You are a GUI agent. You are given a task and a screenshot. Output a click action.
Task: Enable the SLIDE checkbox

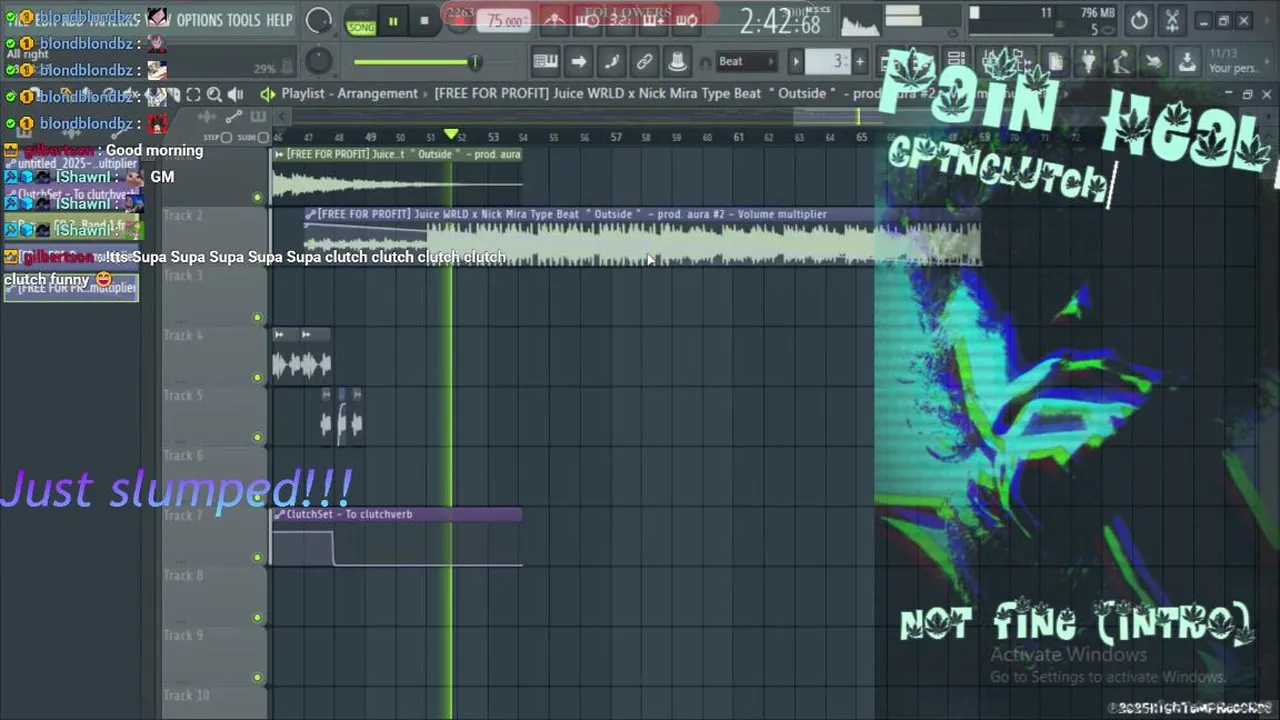[264, 137]
